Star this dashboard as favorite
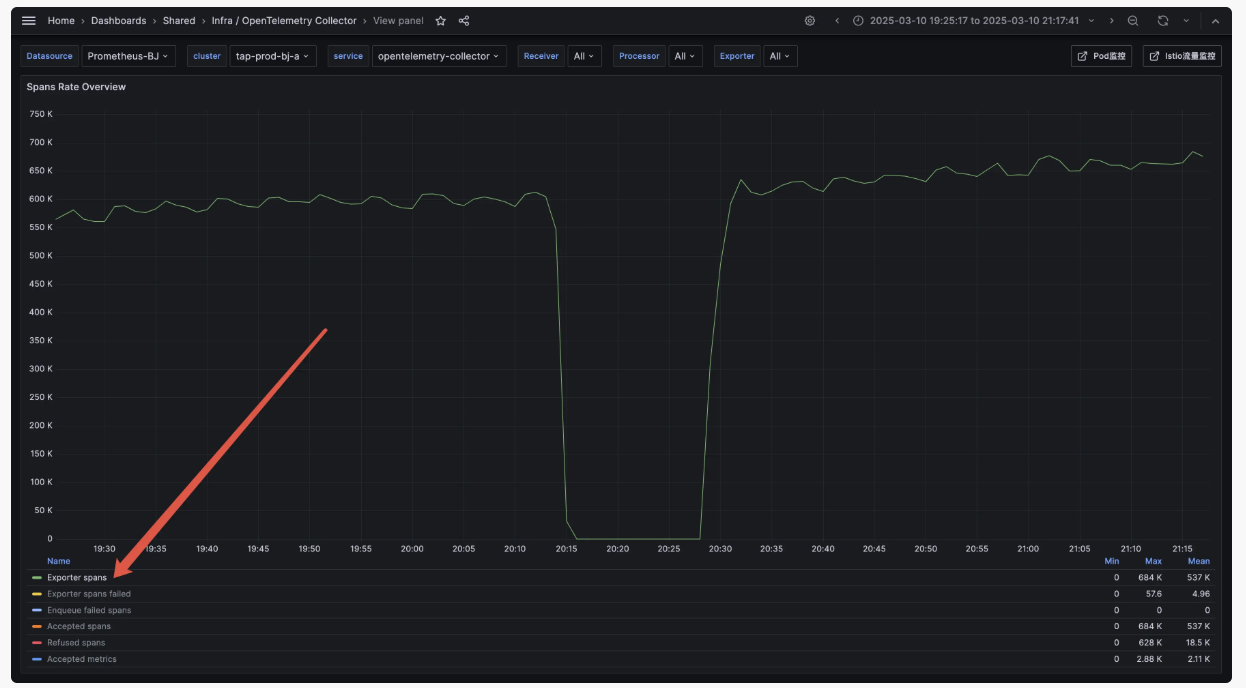Viewport: 1246px width, 688px height. (441, 21)
